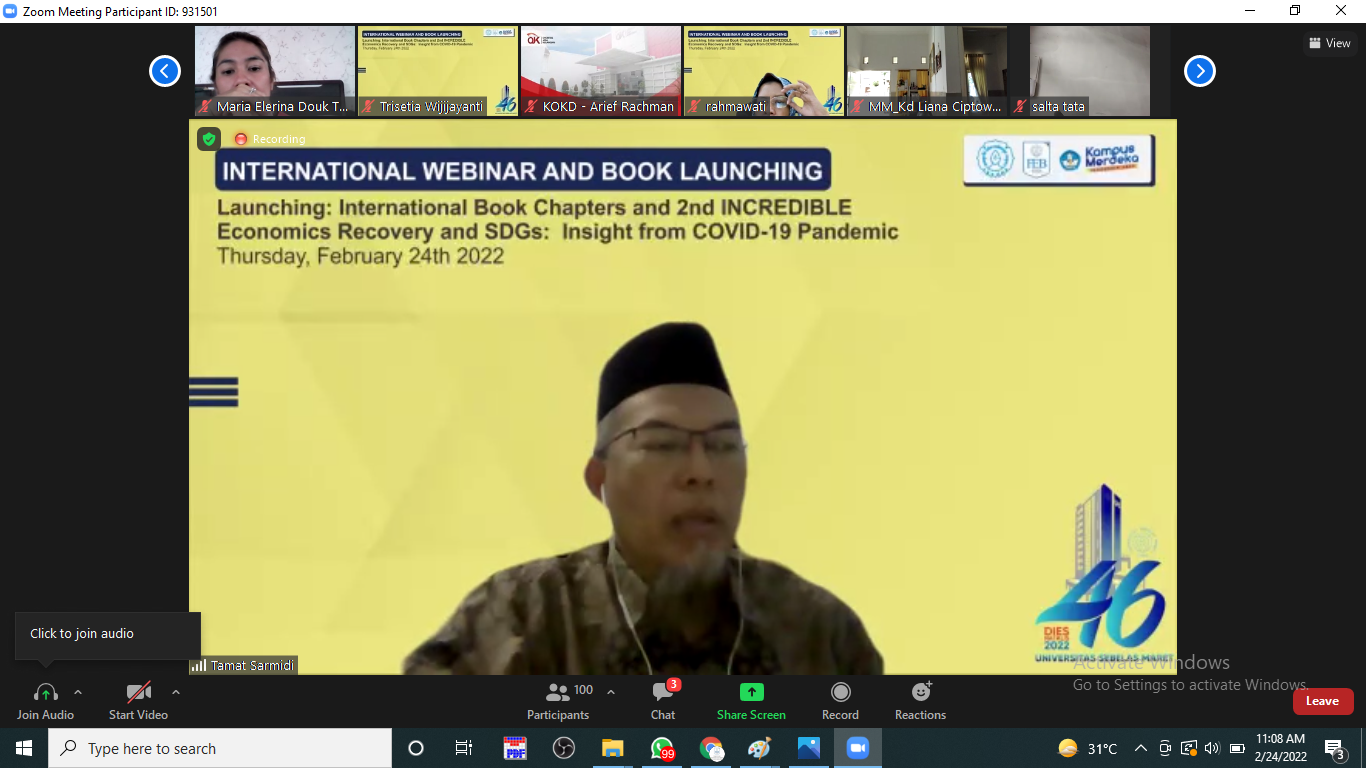Open the PDF application on taskbar
1366x768 pixels.
point(515,748)
